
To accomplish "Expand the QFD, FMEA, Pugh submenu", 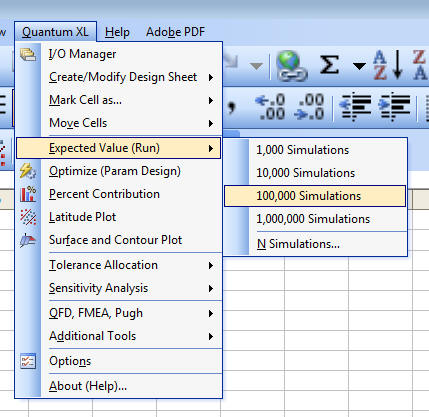I will (119, 313).
